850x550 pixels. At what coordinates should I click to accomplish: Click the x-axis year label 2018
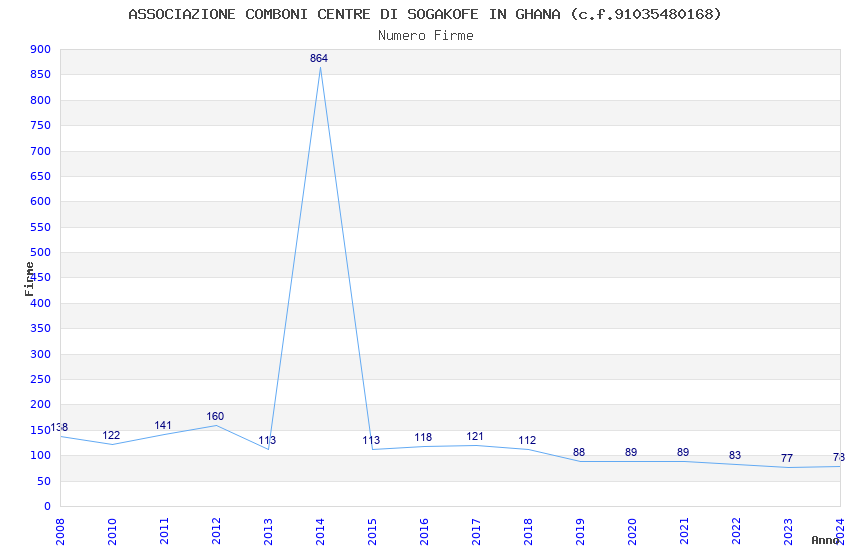[528, 531]
